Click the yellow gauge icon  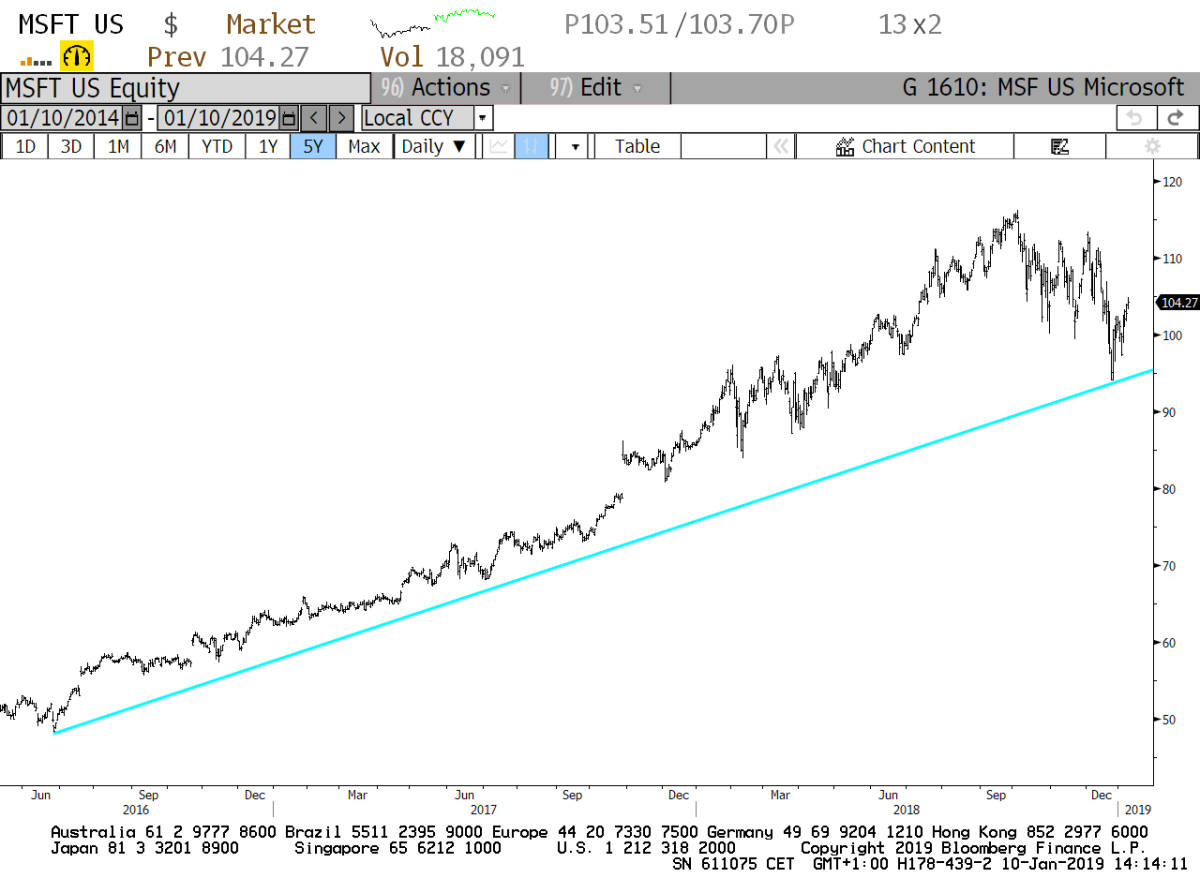(77, 56)
